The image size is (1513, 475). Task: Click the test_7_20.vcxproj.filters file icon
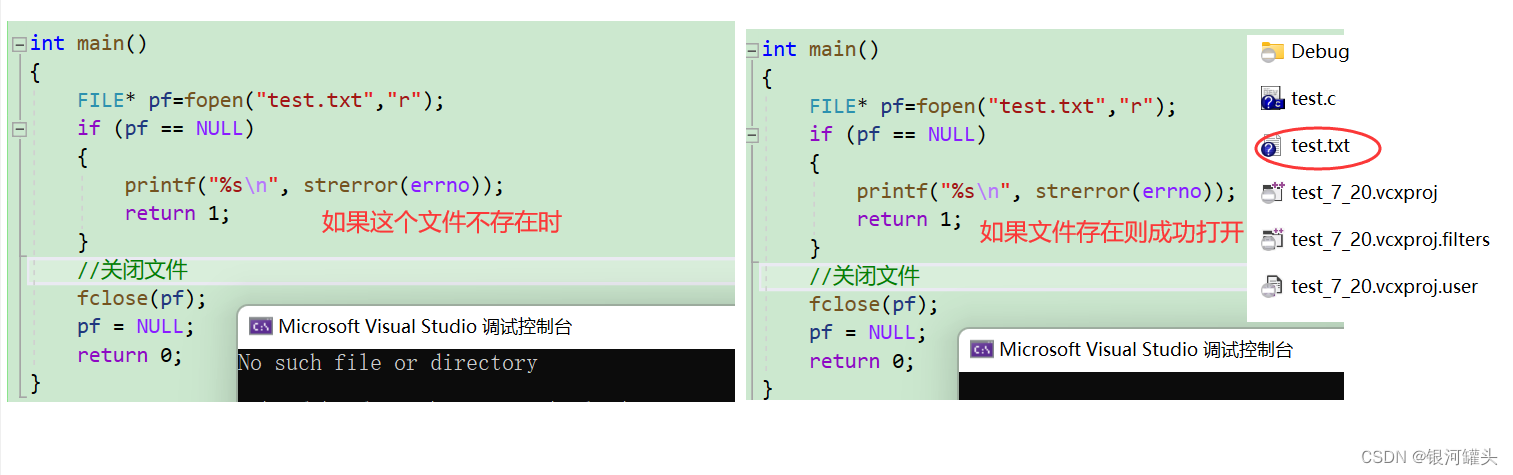pos(1272,240)
